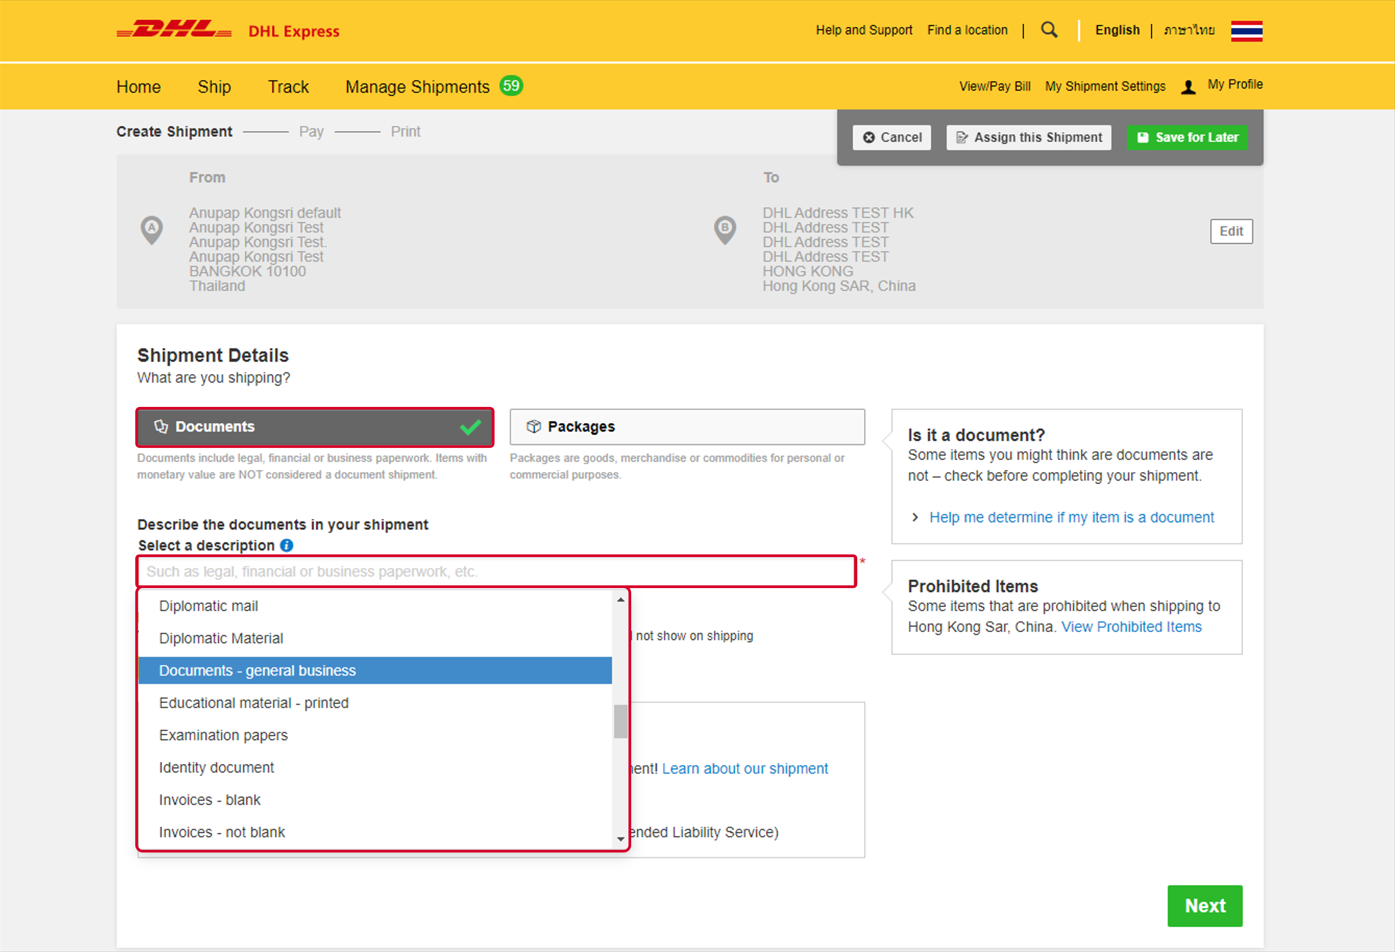The height and width of the screenshot is (952, 1395).
Task: Click the Thailand flag icon
Action: [x=1245, y=30]
